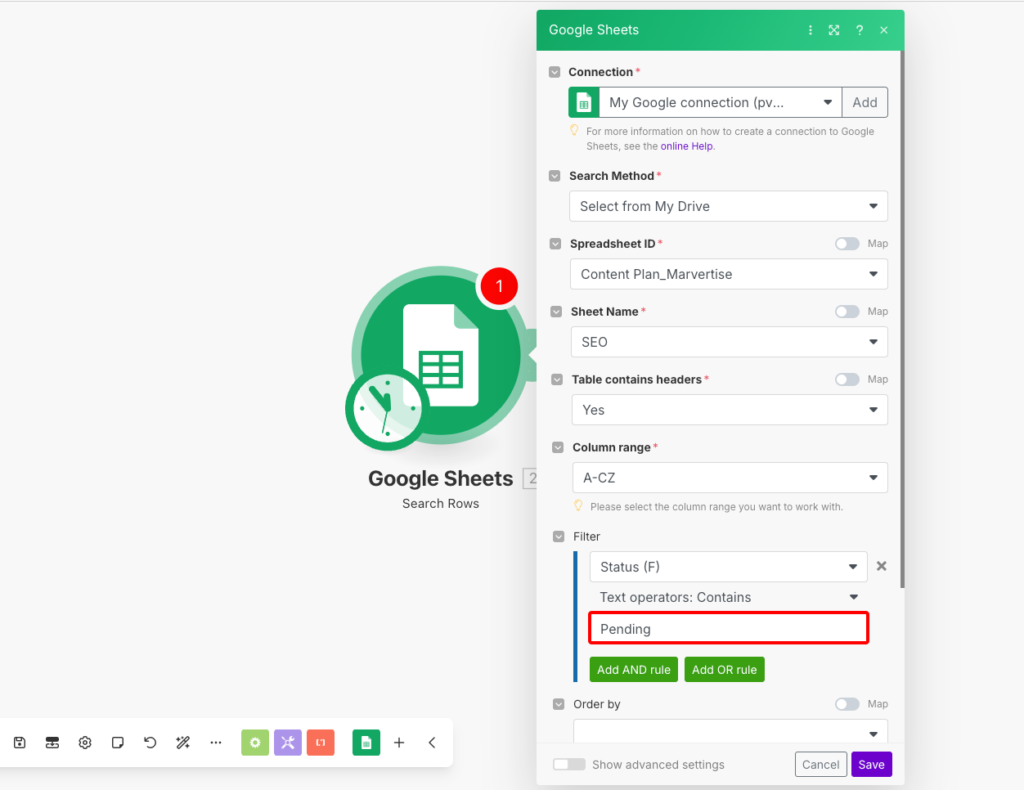Toggle the Search Method field checkbox
Screen dimensions: 1024x790
point(555,176)
